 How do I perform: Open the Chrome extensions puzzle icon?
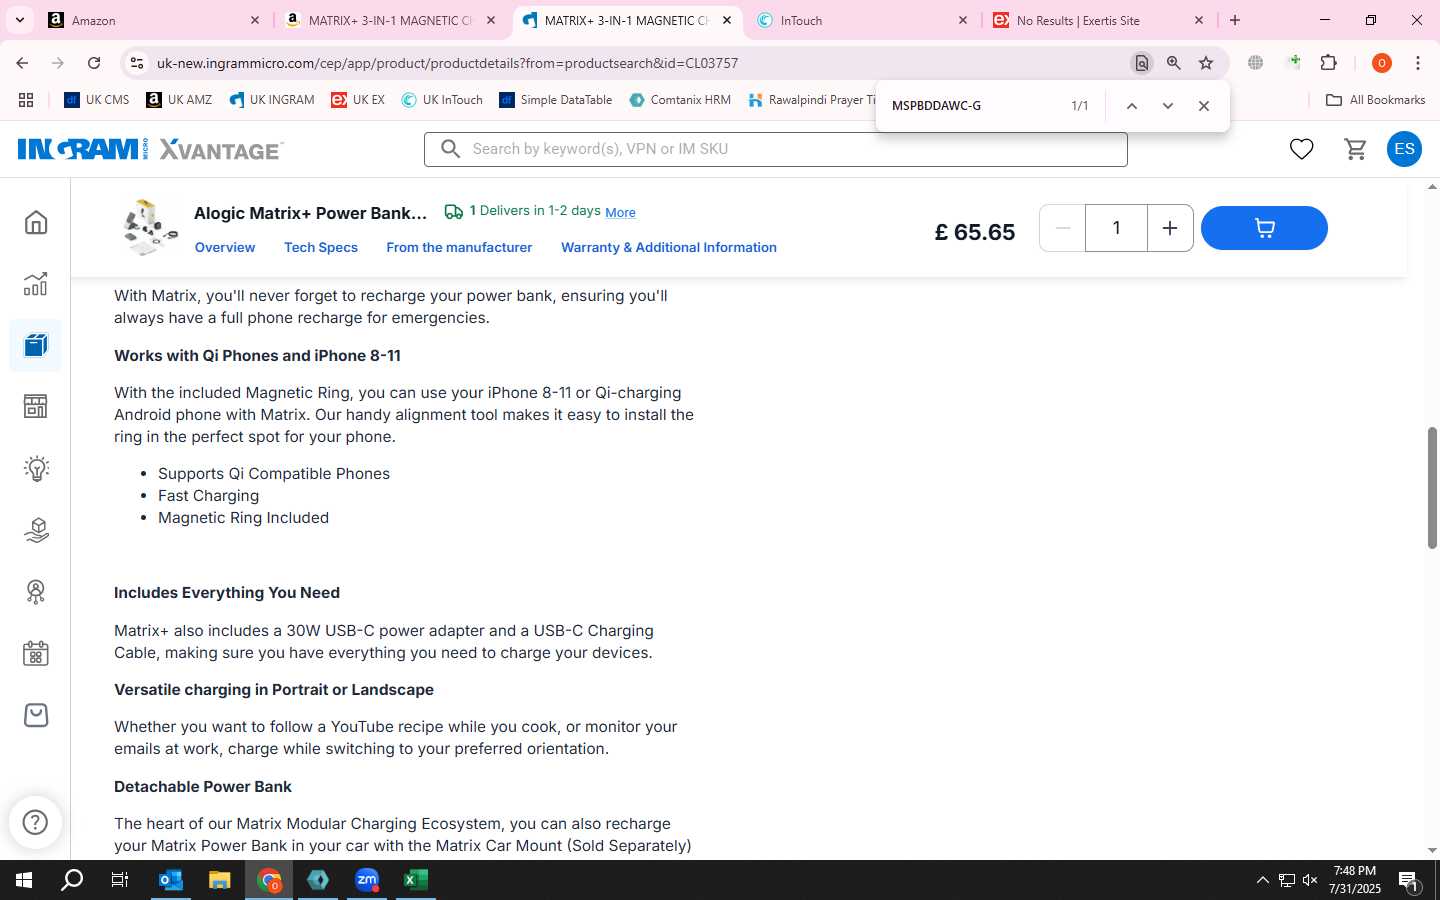click(1329, 63)
